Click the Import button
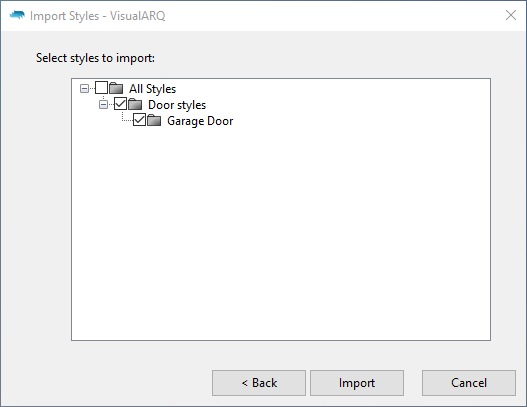 [357, 383]
